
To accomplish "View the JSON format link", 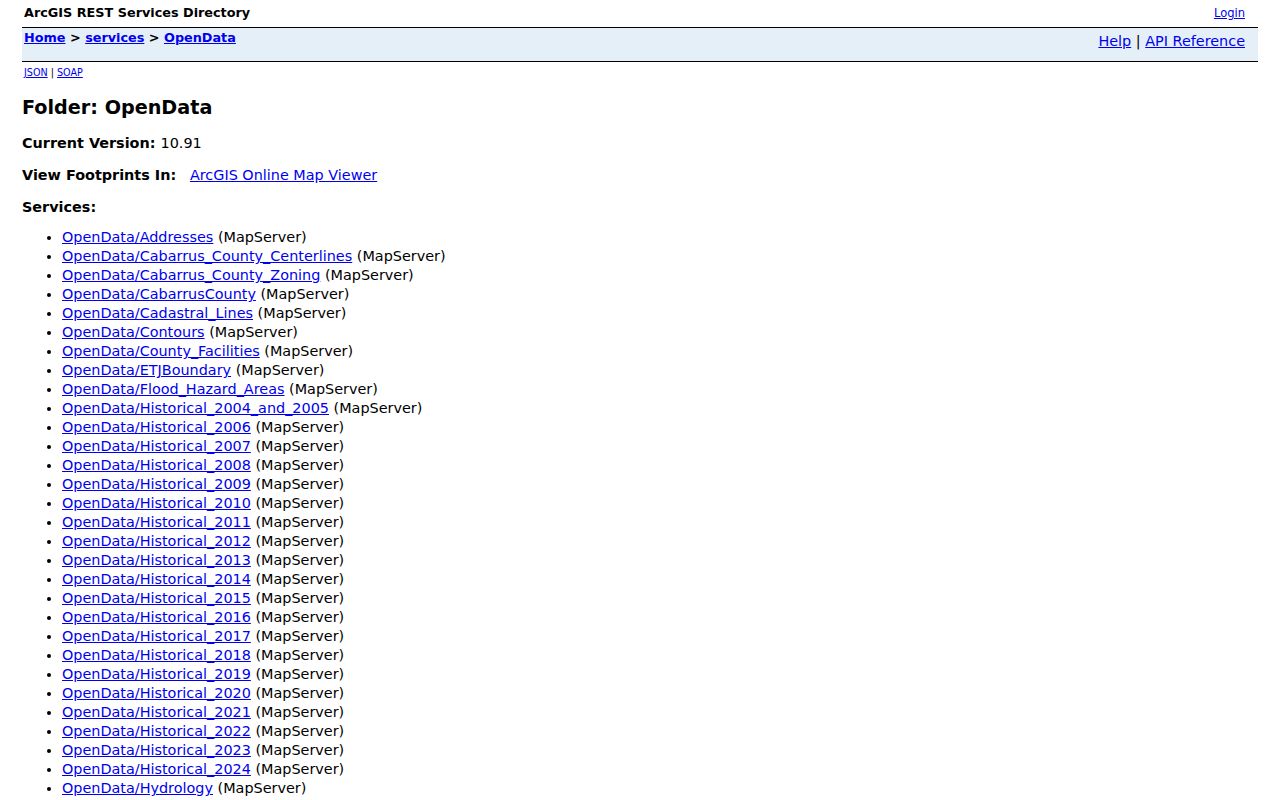I will click(36, 72).
